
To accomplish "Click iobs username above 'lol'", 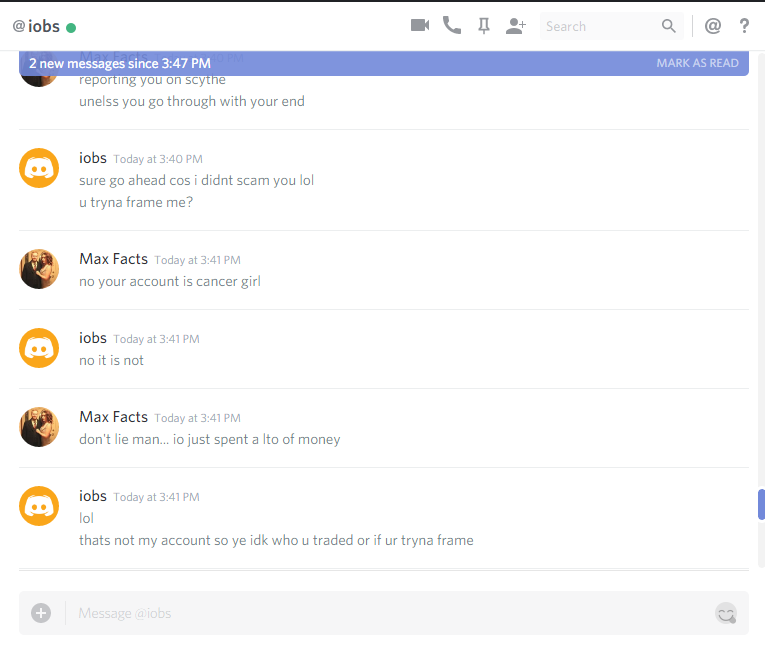I will pyautogui.click(x=93, y=496).
